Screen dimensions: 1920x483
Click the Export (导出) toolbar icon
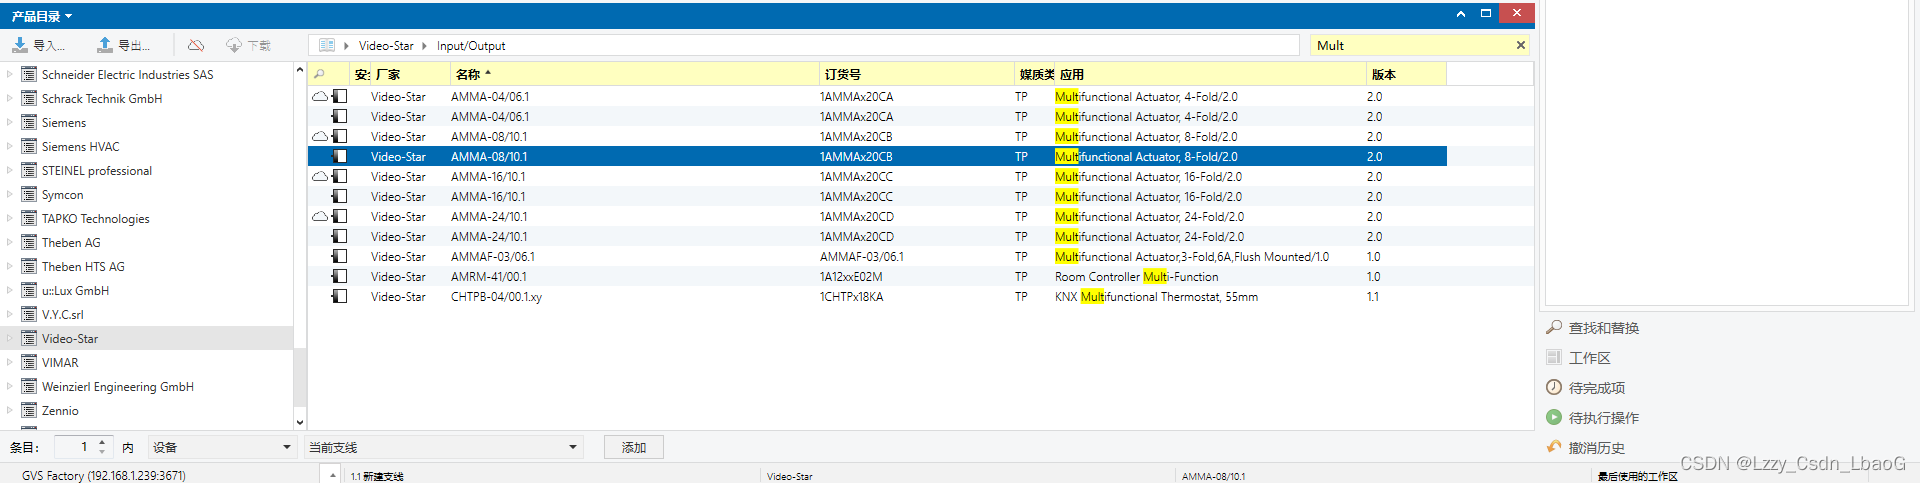[105, 45]
